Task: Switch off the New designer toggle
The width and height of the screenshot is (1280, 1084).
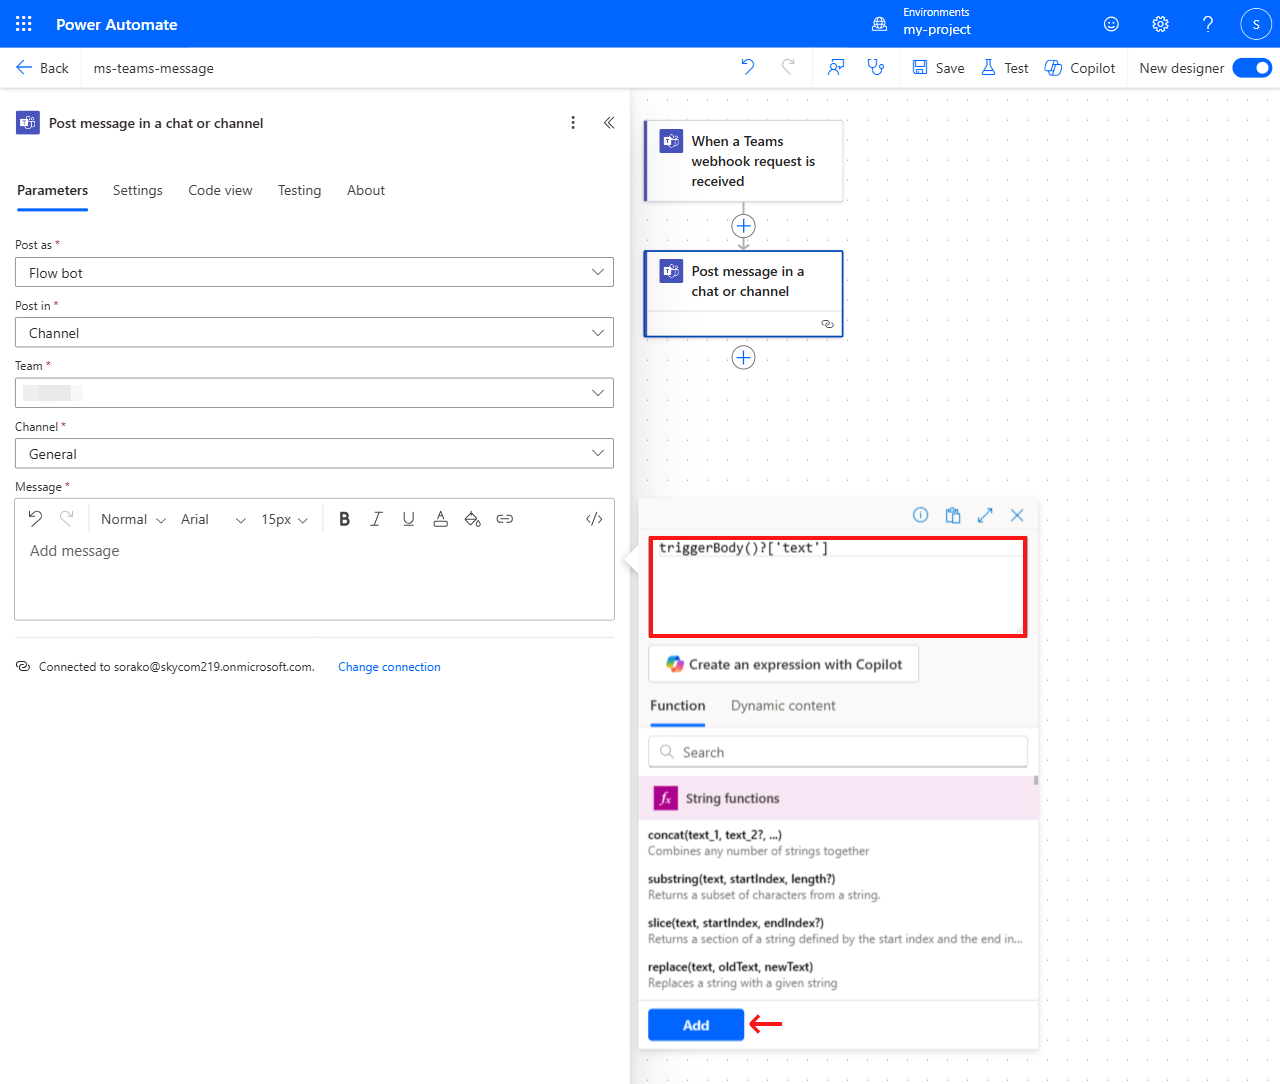Action: 1251,67
